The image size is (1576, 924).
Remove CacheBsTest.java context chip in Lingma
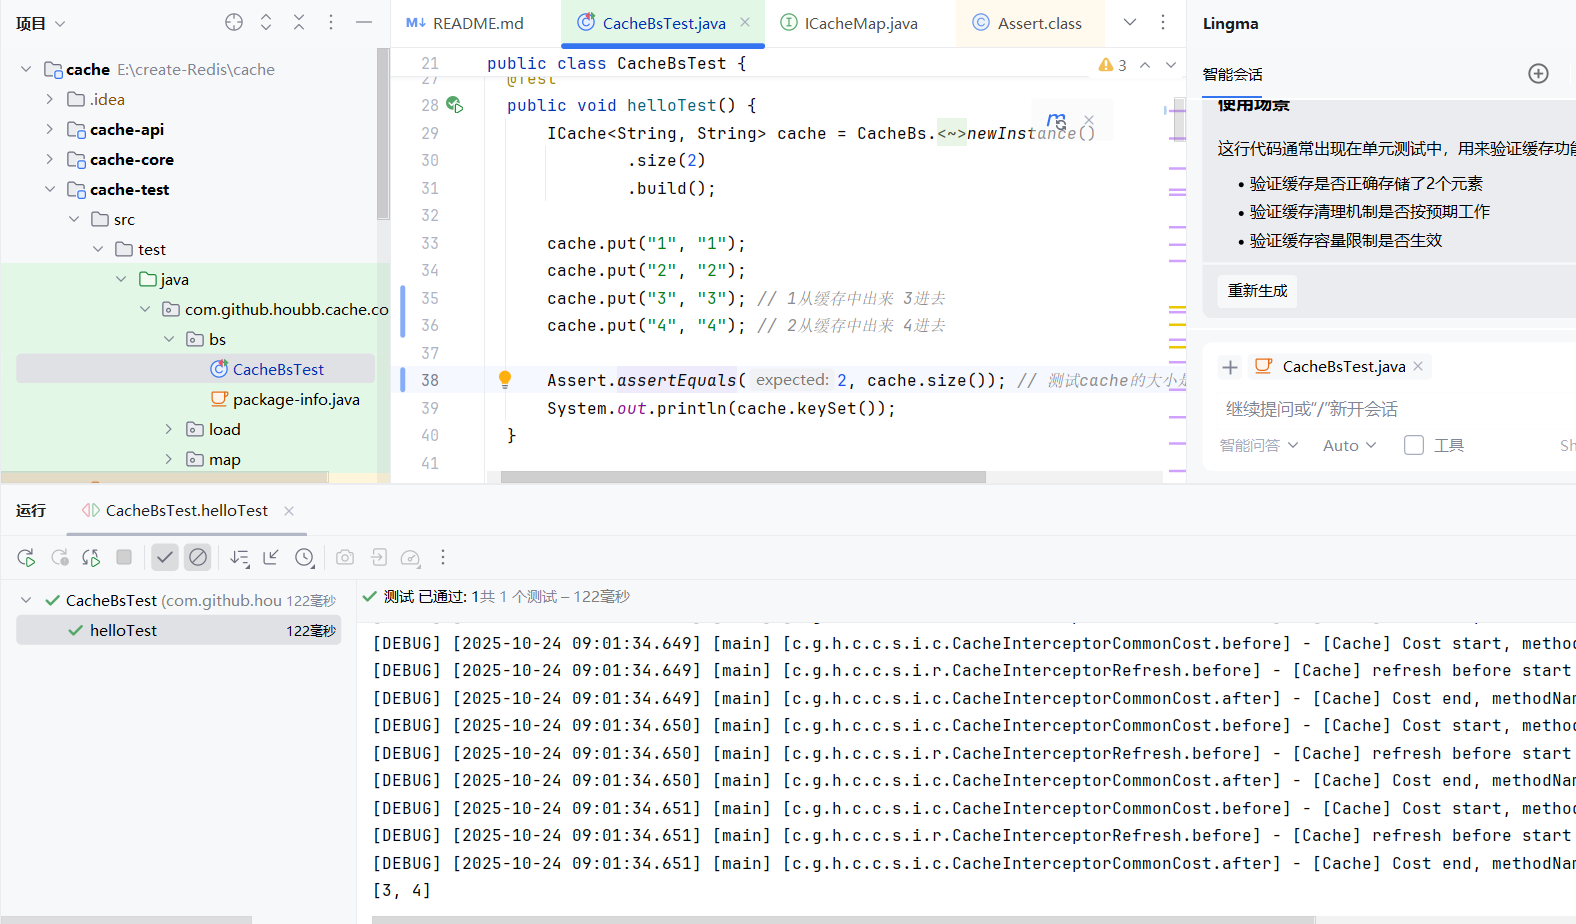click(1418, 366)
